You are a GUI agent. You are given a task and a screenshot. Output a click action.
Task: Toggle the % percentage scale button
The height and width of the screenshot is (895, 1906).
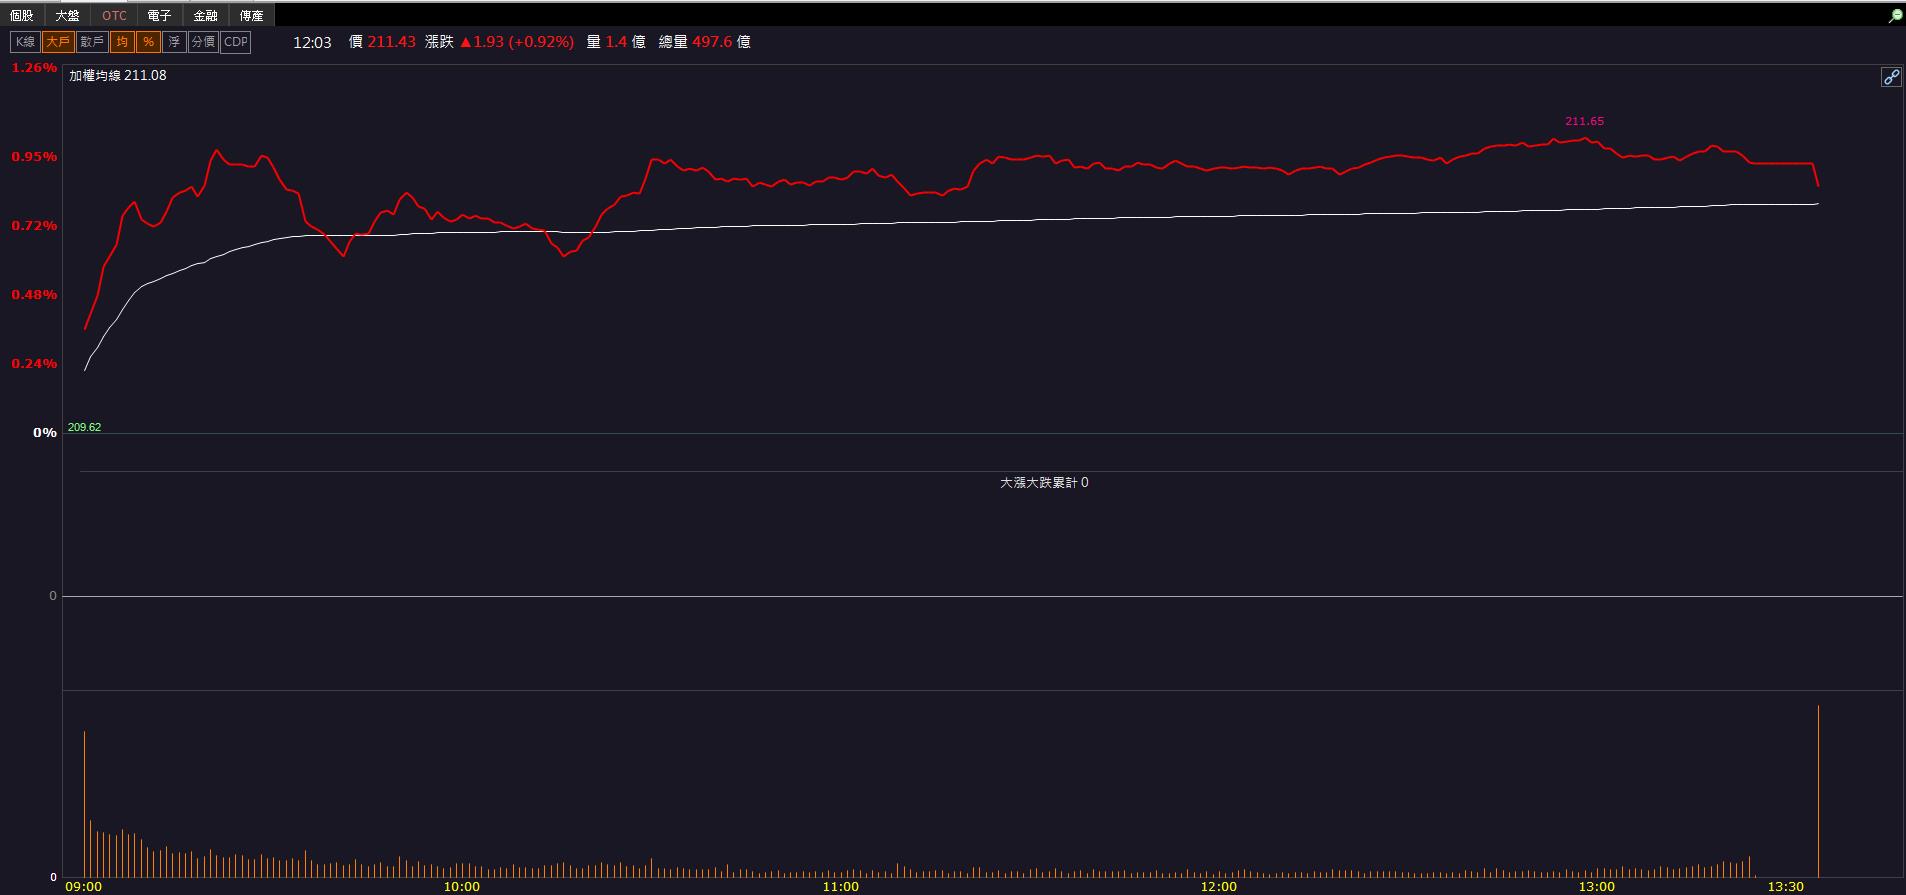[148, 42]
